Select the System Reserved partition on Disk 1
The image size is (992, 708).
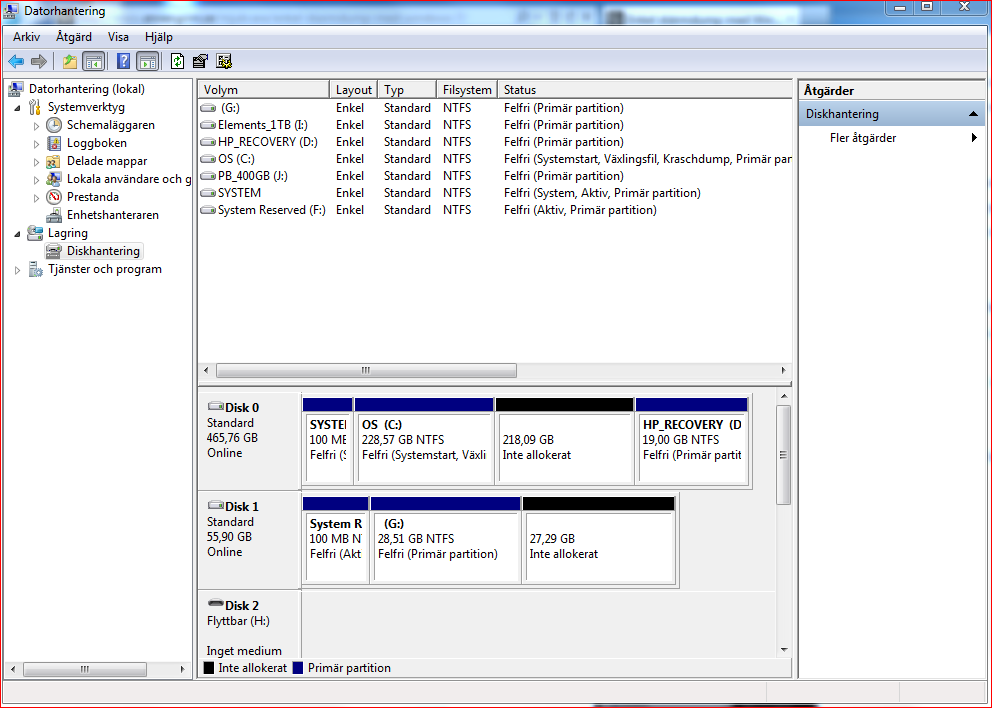point(336,541)
